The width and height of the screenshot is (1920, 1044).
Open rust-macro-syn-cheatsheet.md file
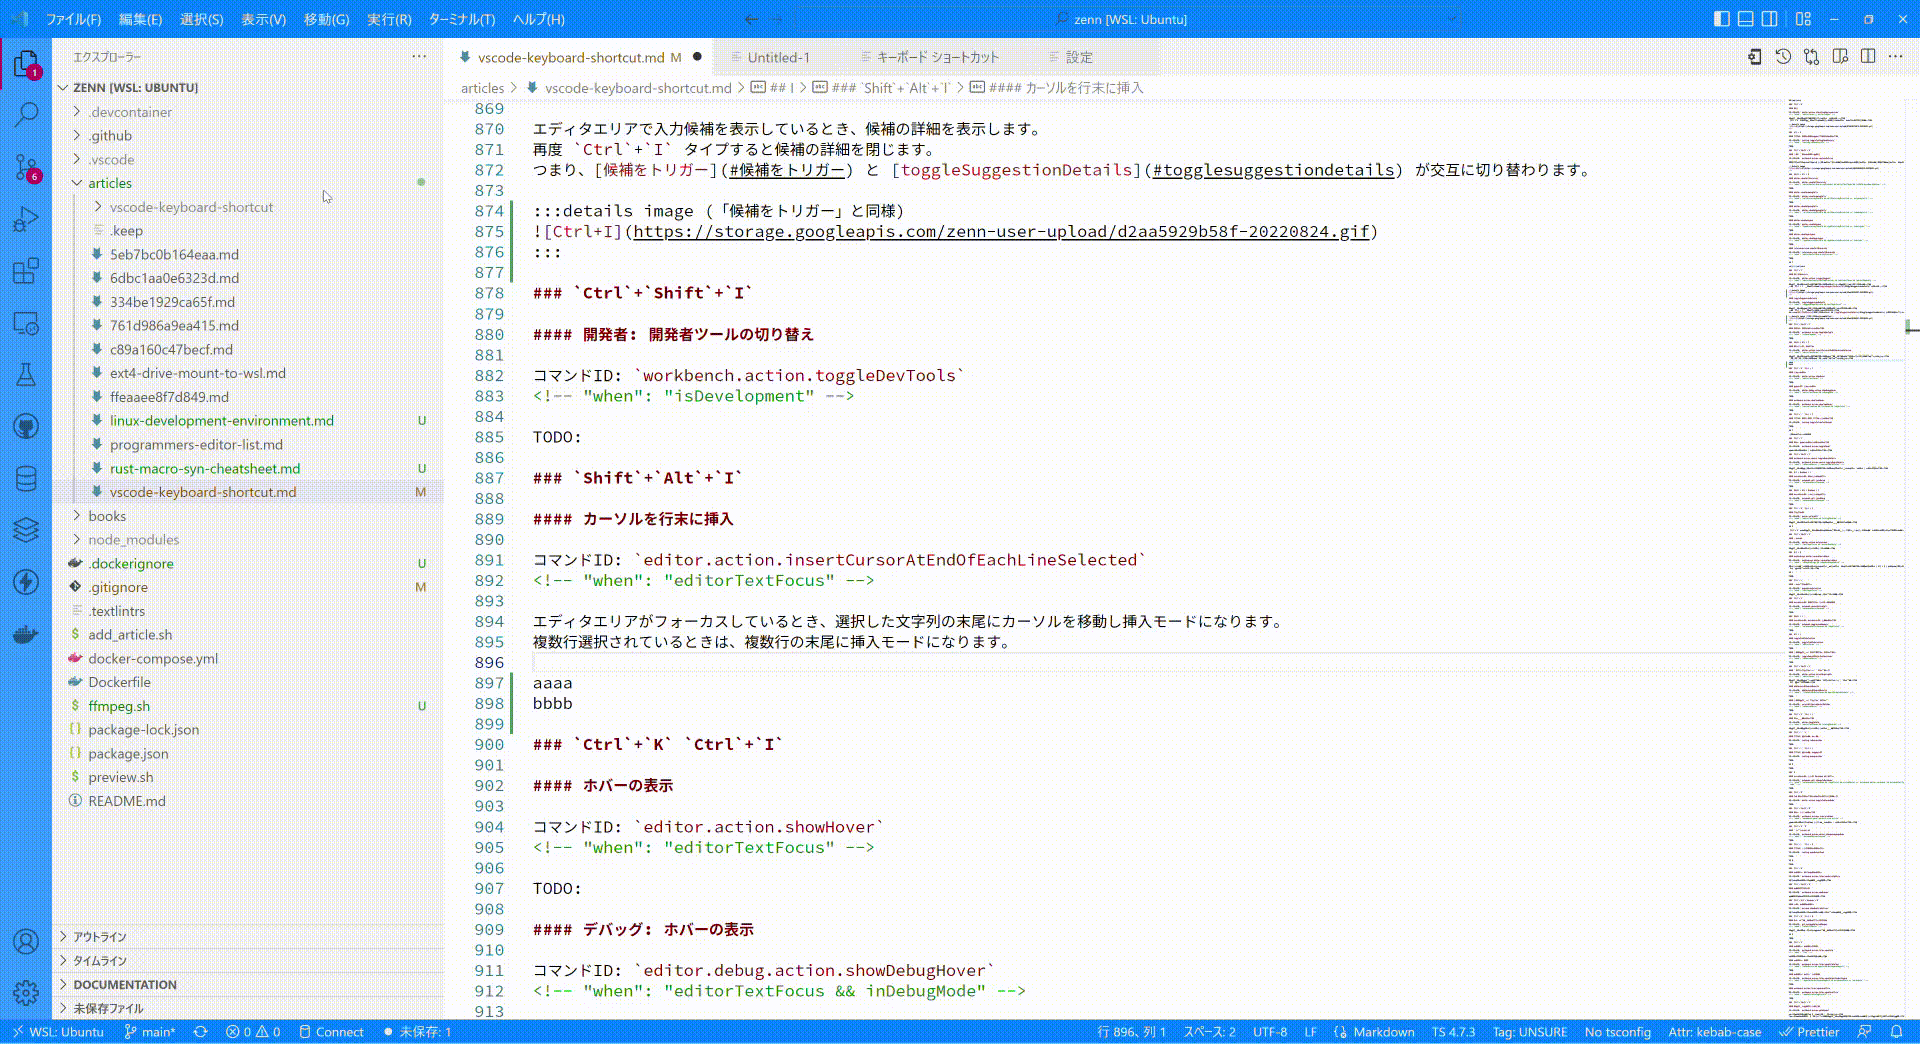pos(205,468)
